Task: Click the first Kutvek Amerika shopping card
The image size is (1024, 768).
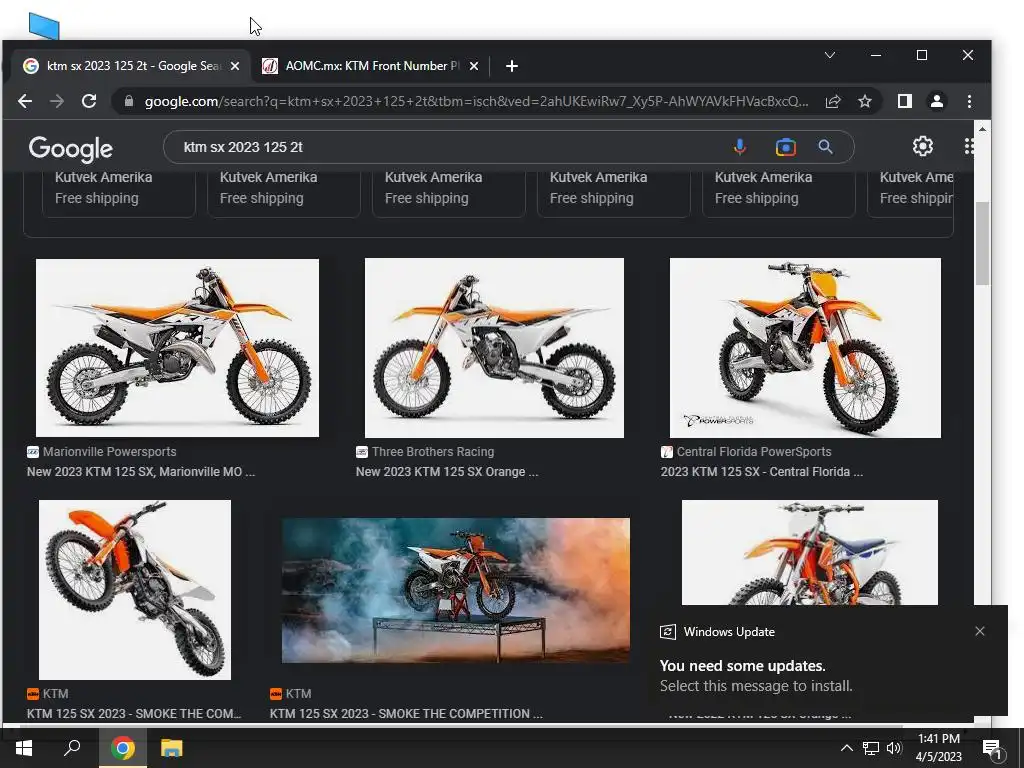Action: (119, 194)
